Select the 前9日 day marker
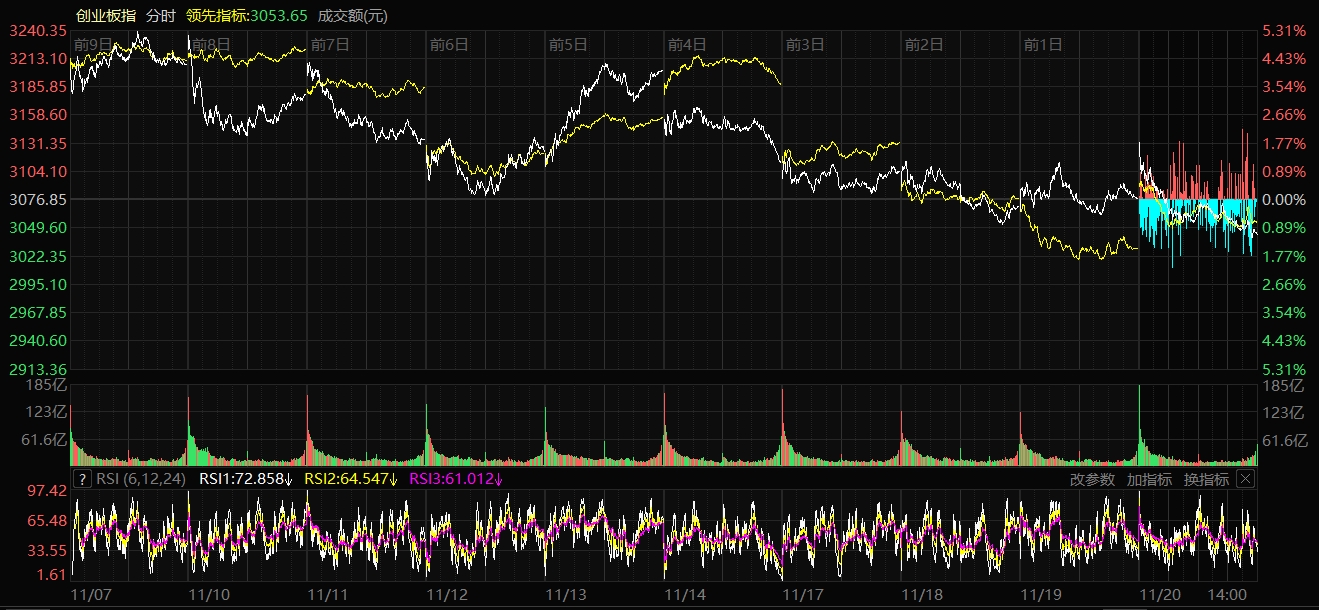Image resolution: width=1319 pixels, height=610 pixels. point(93,44)
